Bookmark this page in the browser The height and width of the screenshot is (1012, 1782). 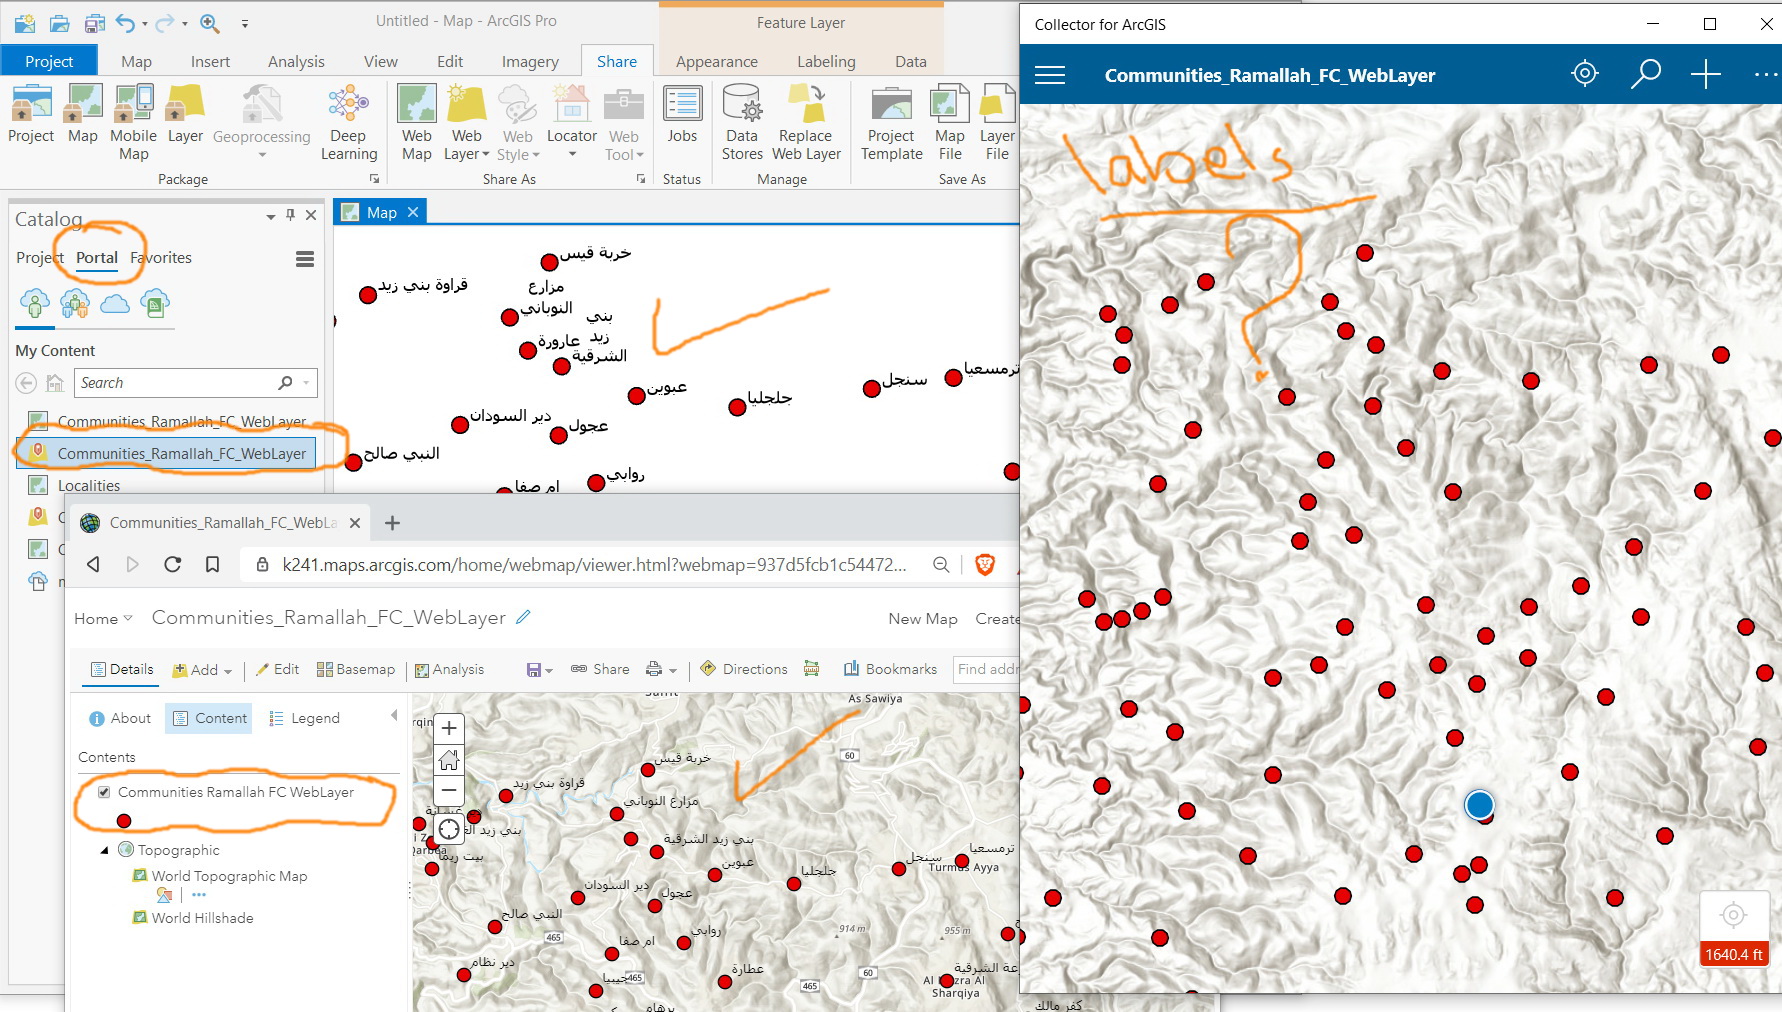(x=213, y=564)
